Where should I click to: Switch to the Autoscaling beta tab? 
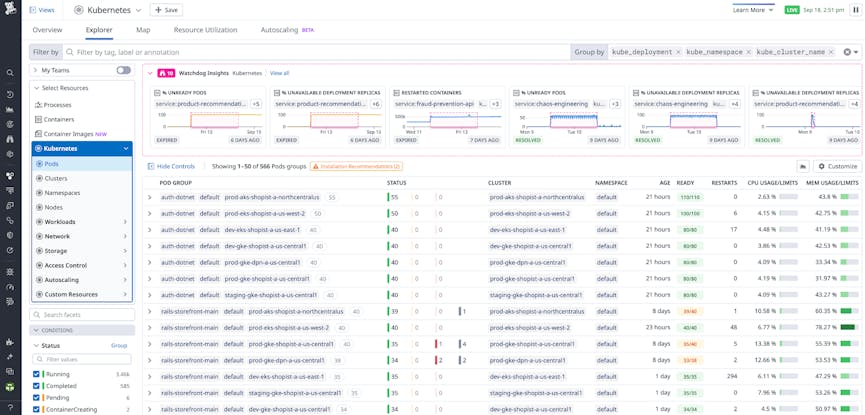coord(287,30)
